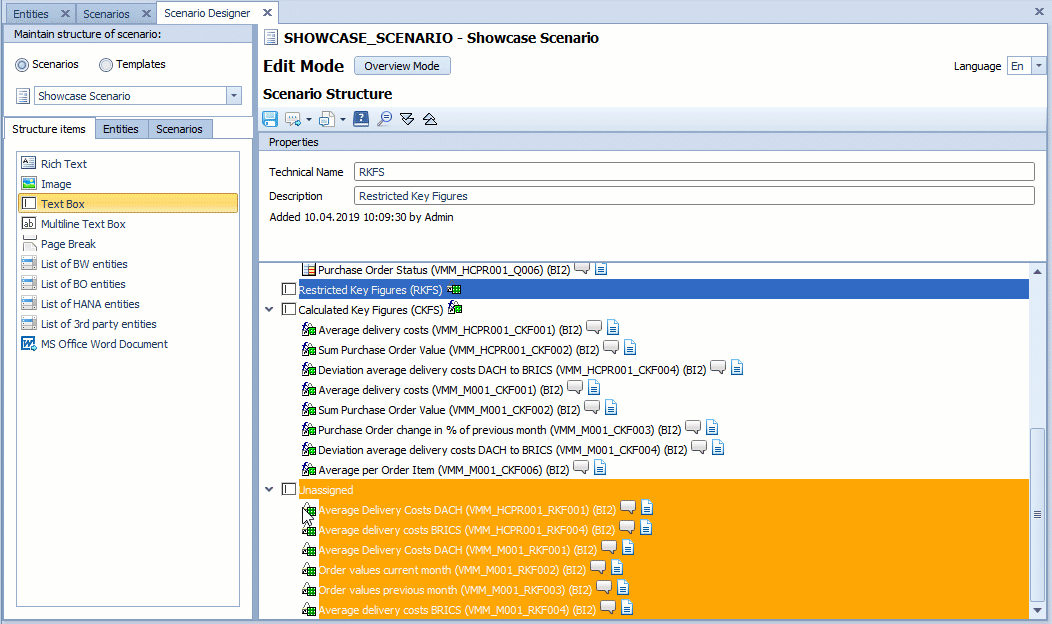Click the collapse all arrows icon
The height and width of the screenshot is (624, 1052).
pos(429,118)
